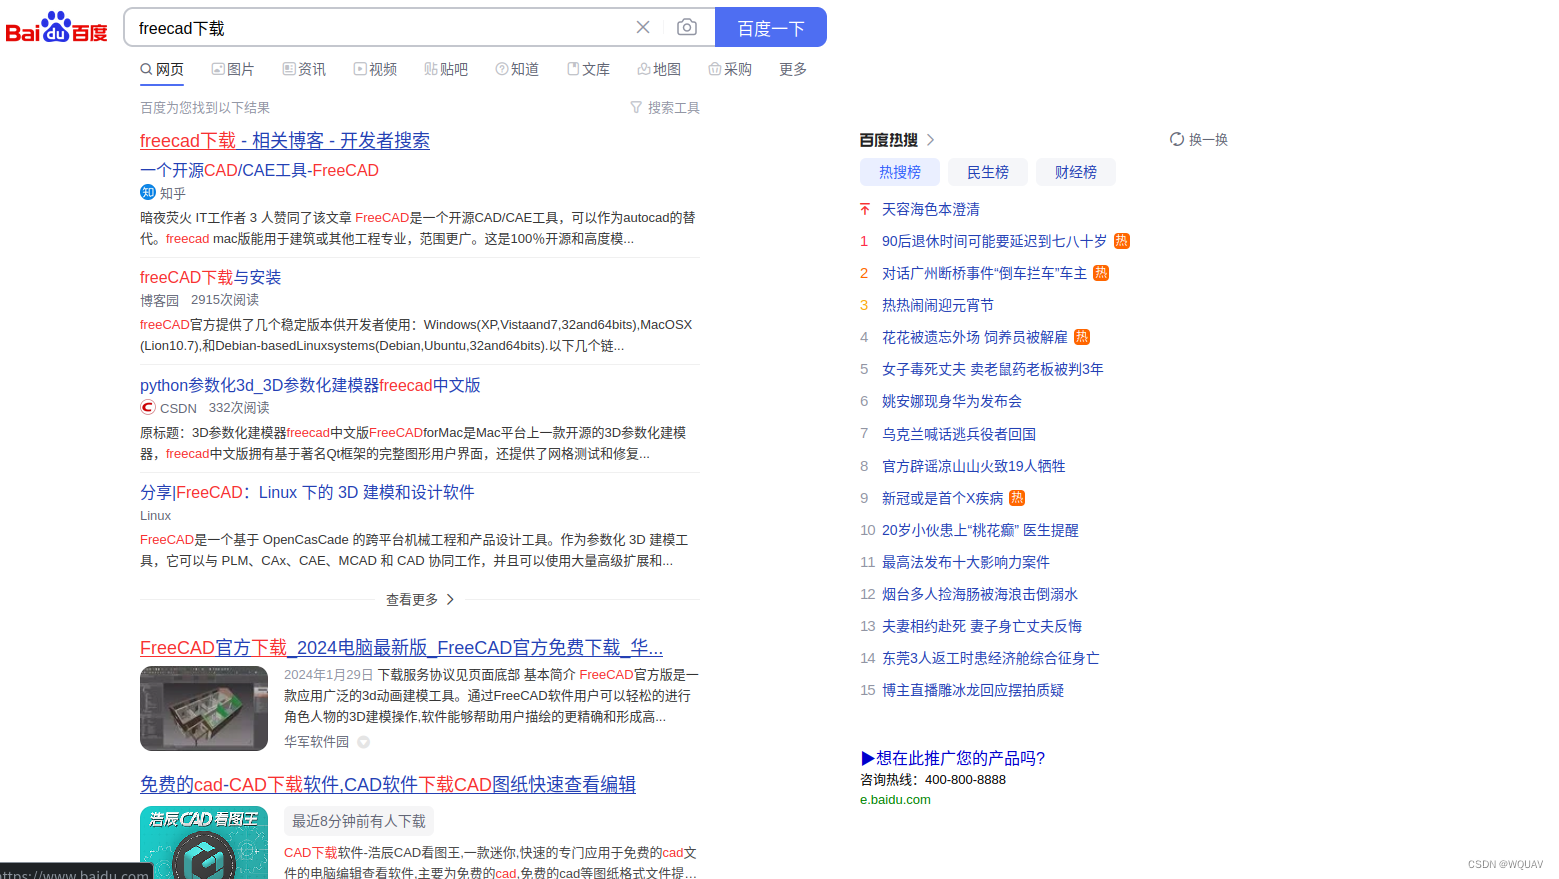Expand the 更多 menu
Screen dimensions: 1559x879
[x=793, y=69]
